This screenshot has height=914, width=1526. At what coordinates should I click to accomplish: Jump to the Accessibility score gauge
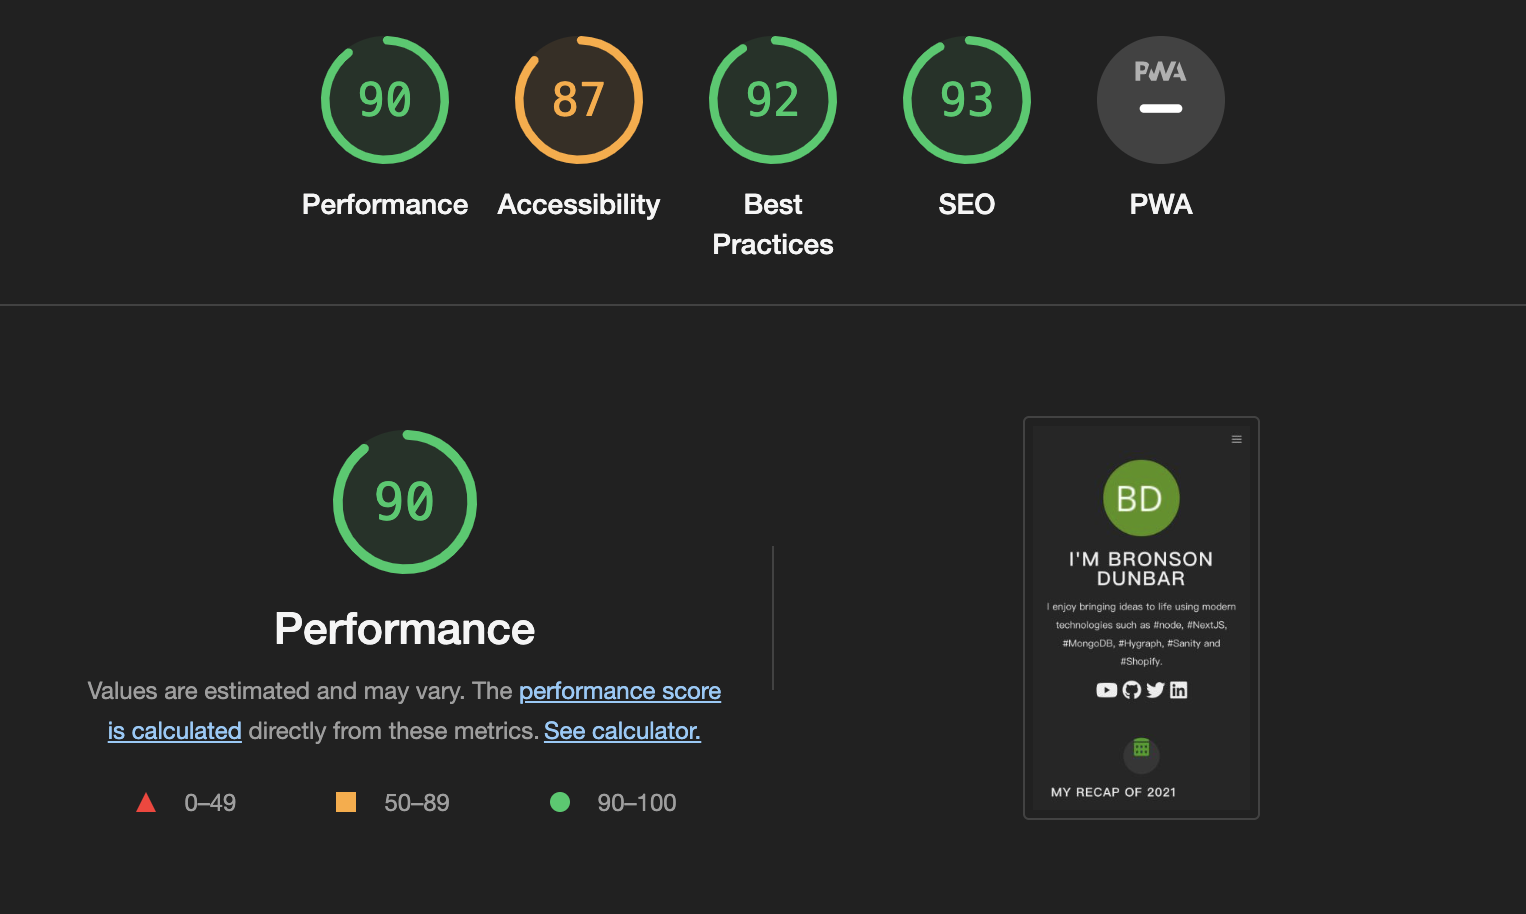point(579,100)
